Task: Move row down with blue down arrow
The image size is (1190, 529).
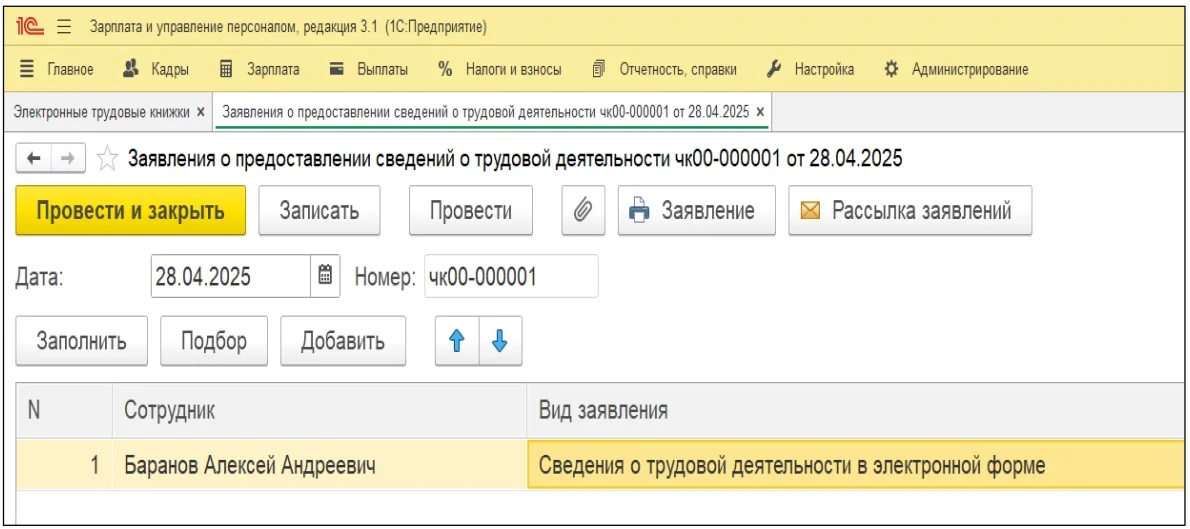Action: (500, 341)
